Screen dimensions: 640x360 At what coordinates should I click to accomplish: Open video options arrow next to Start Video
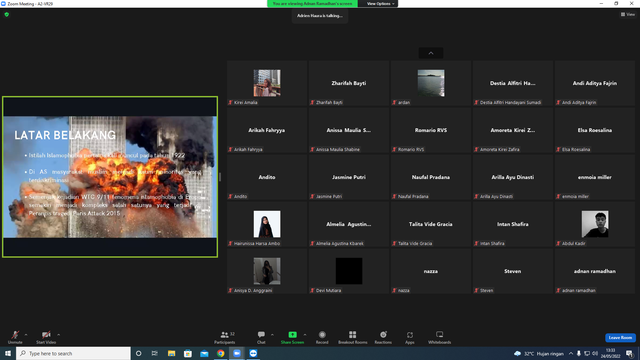[59, 335]
